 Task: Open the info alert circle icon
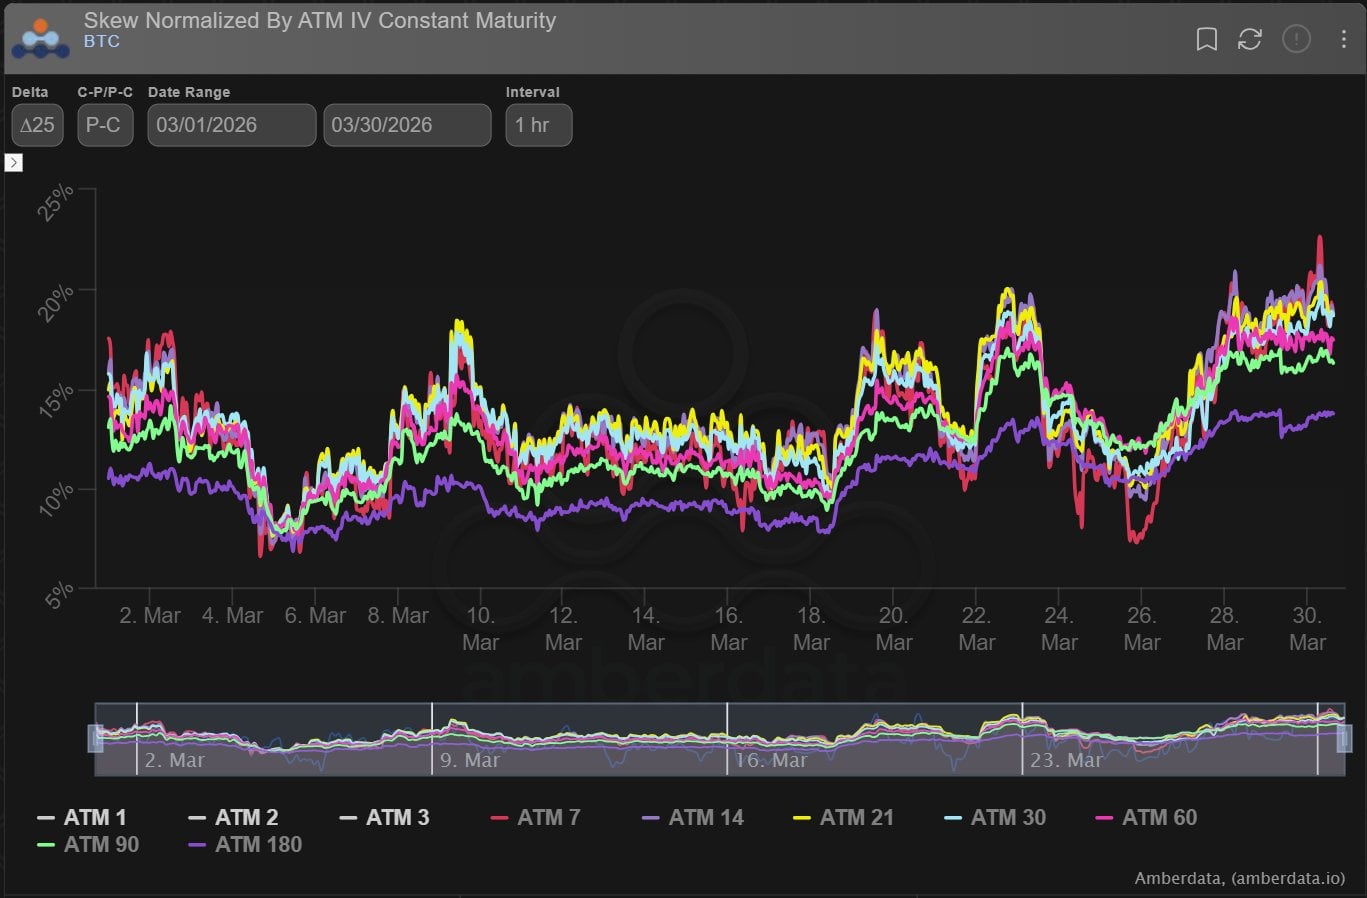click(x=1296, y=39)
